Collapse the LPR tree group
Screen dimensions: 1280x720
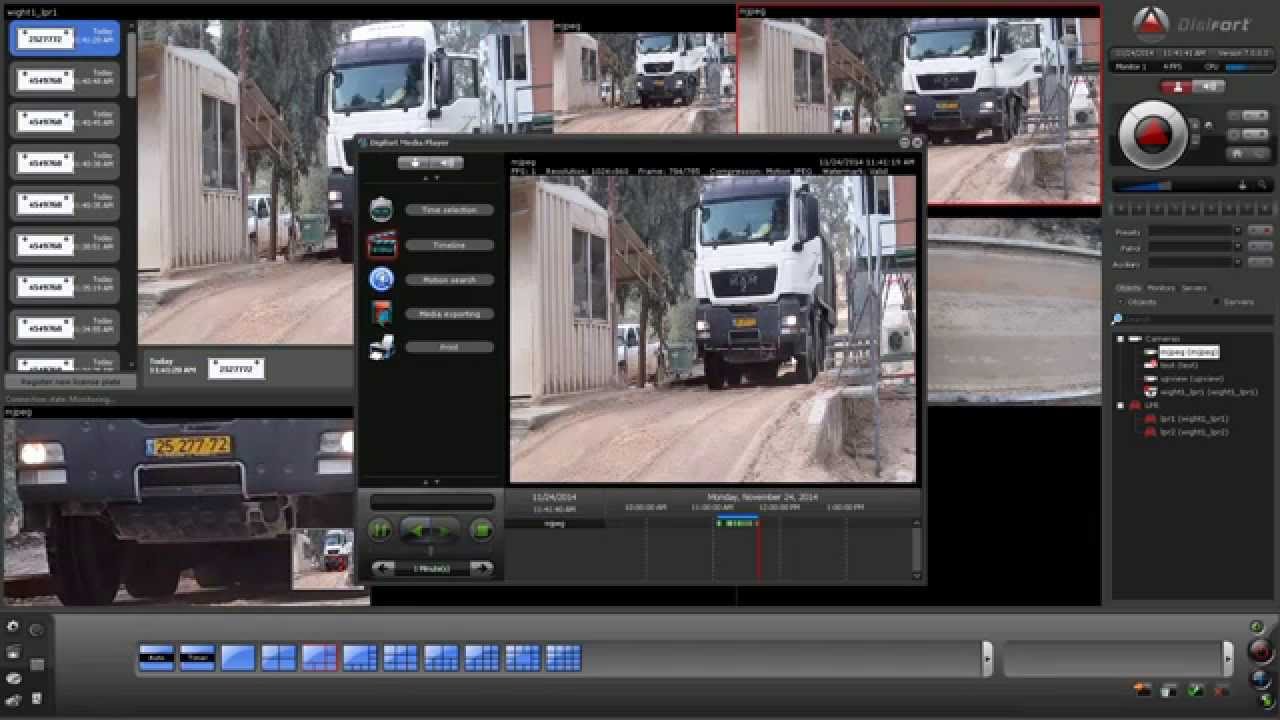pos(1120,405)
